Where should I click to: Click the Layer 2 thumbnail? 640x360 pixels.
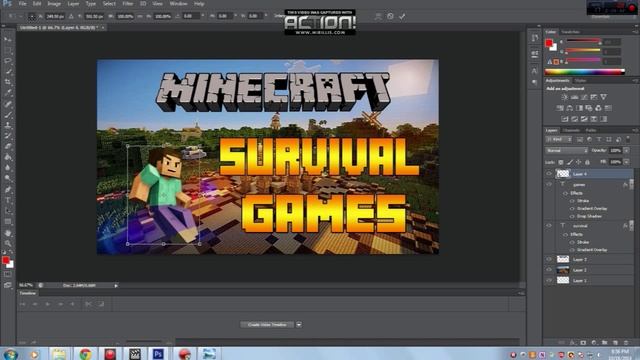pyautogui.click(x=563, y=270)
